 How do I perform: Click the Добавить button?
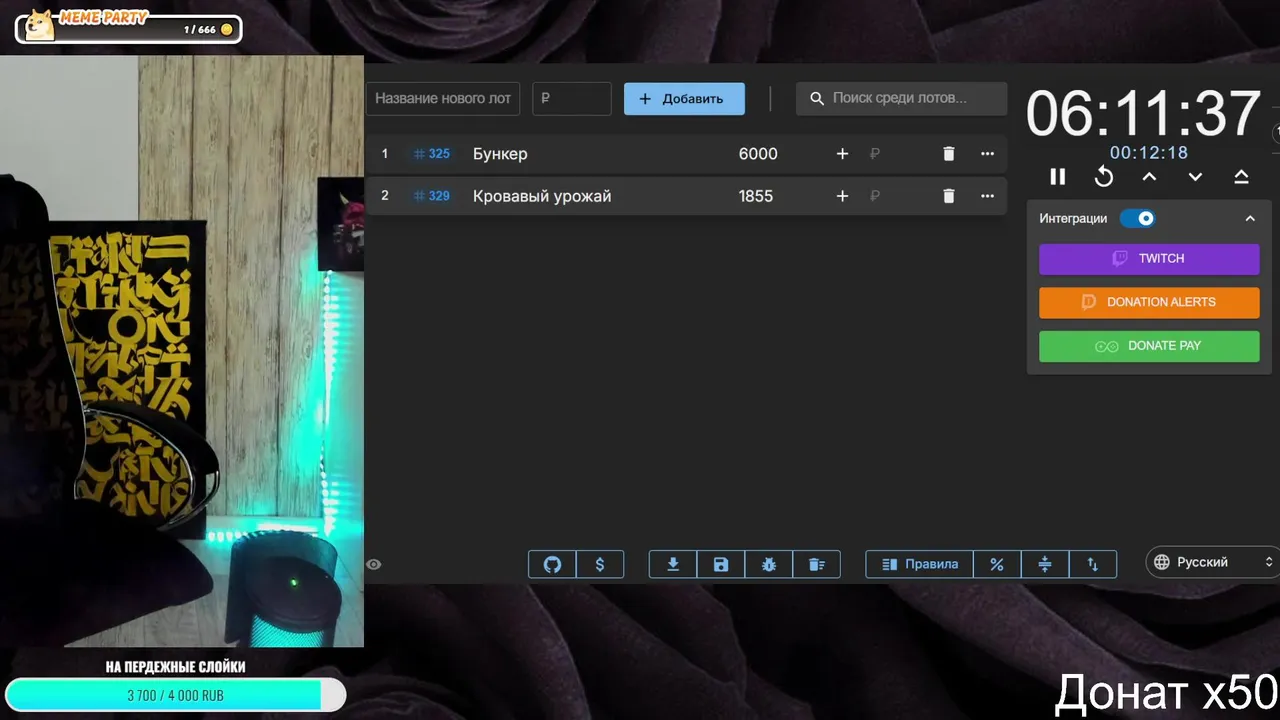click(x=684, y=99)
